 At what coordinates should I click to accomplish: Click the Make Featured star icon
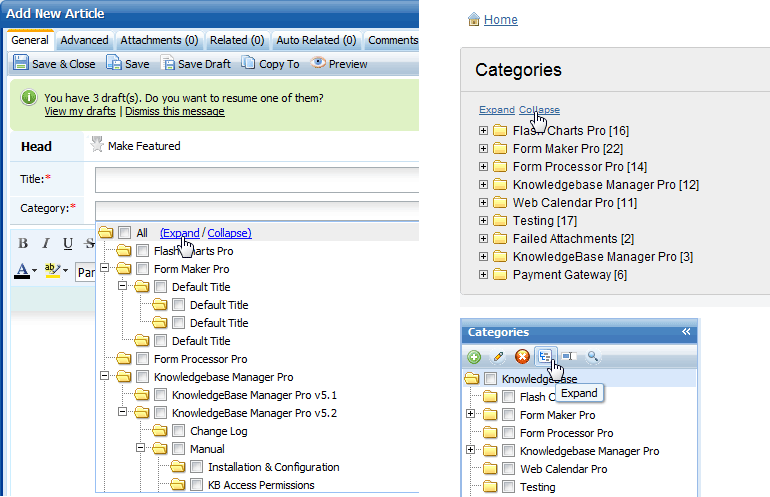coord(97,145)
